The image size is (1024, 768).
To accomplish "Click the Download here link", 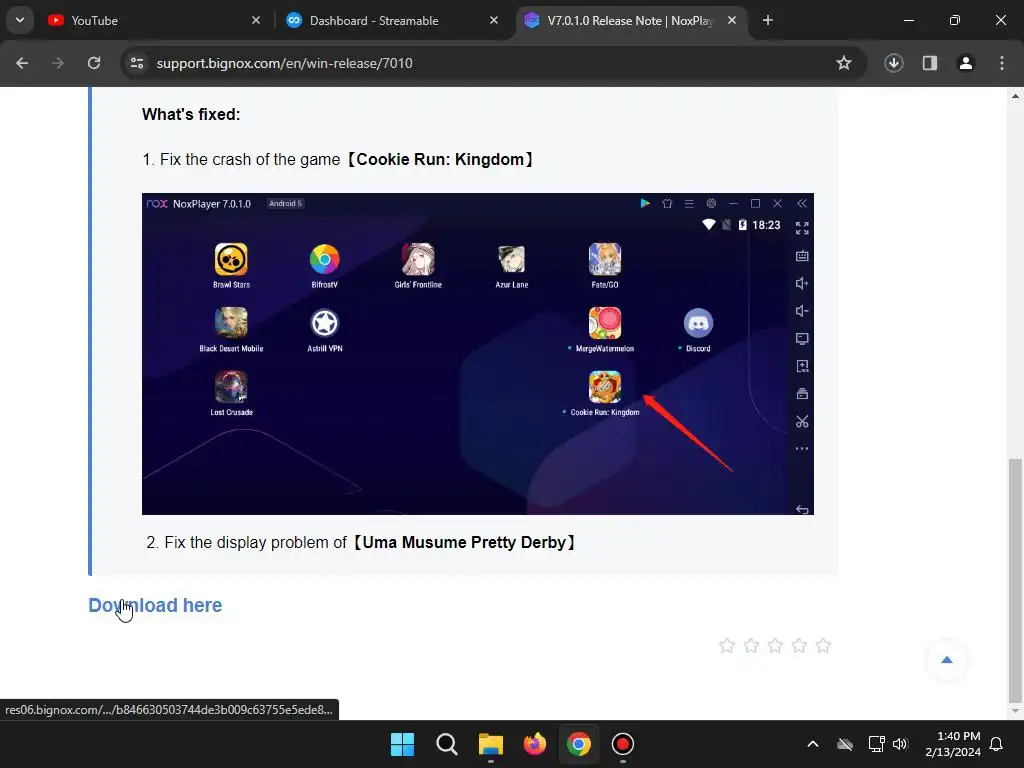I will 155,605.
